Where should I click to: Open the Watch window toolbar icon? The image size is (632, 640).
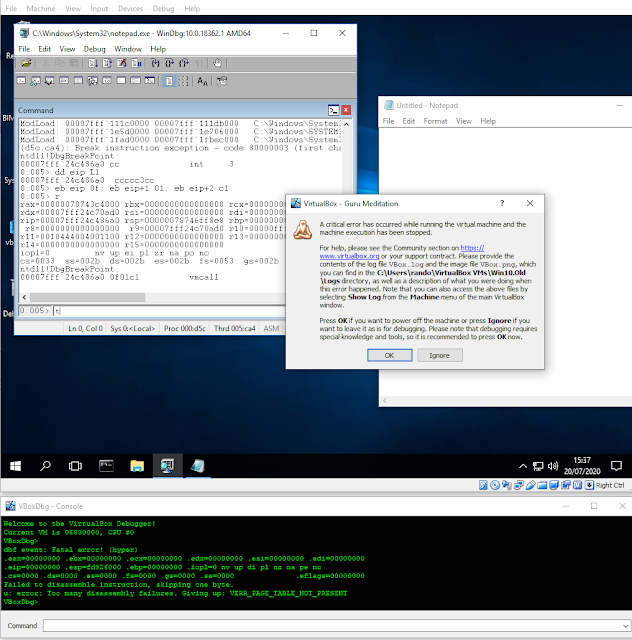[35, 81]
